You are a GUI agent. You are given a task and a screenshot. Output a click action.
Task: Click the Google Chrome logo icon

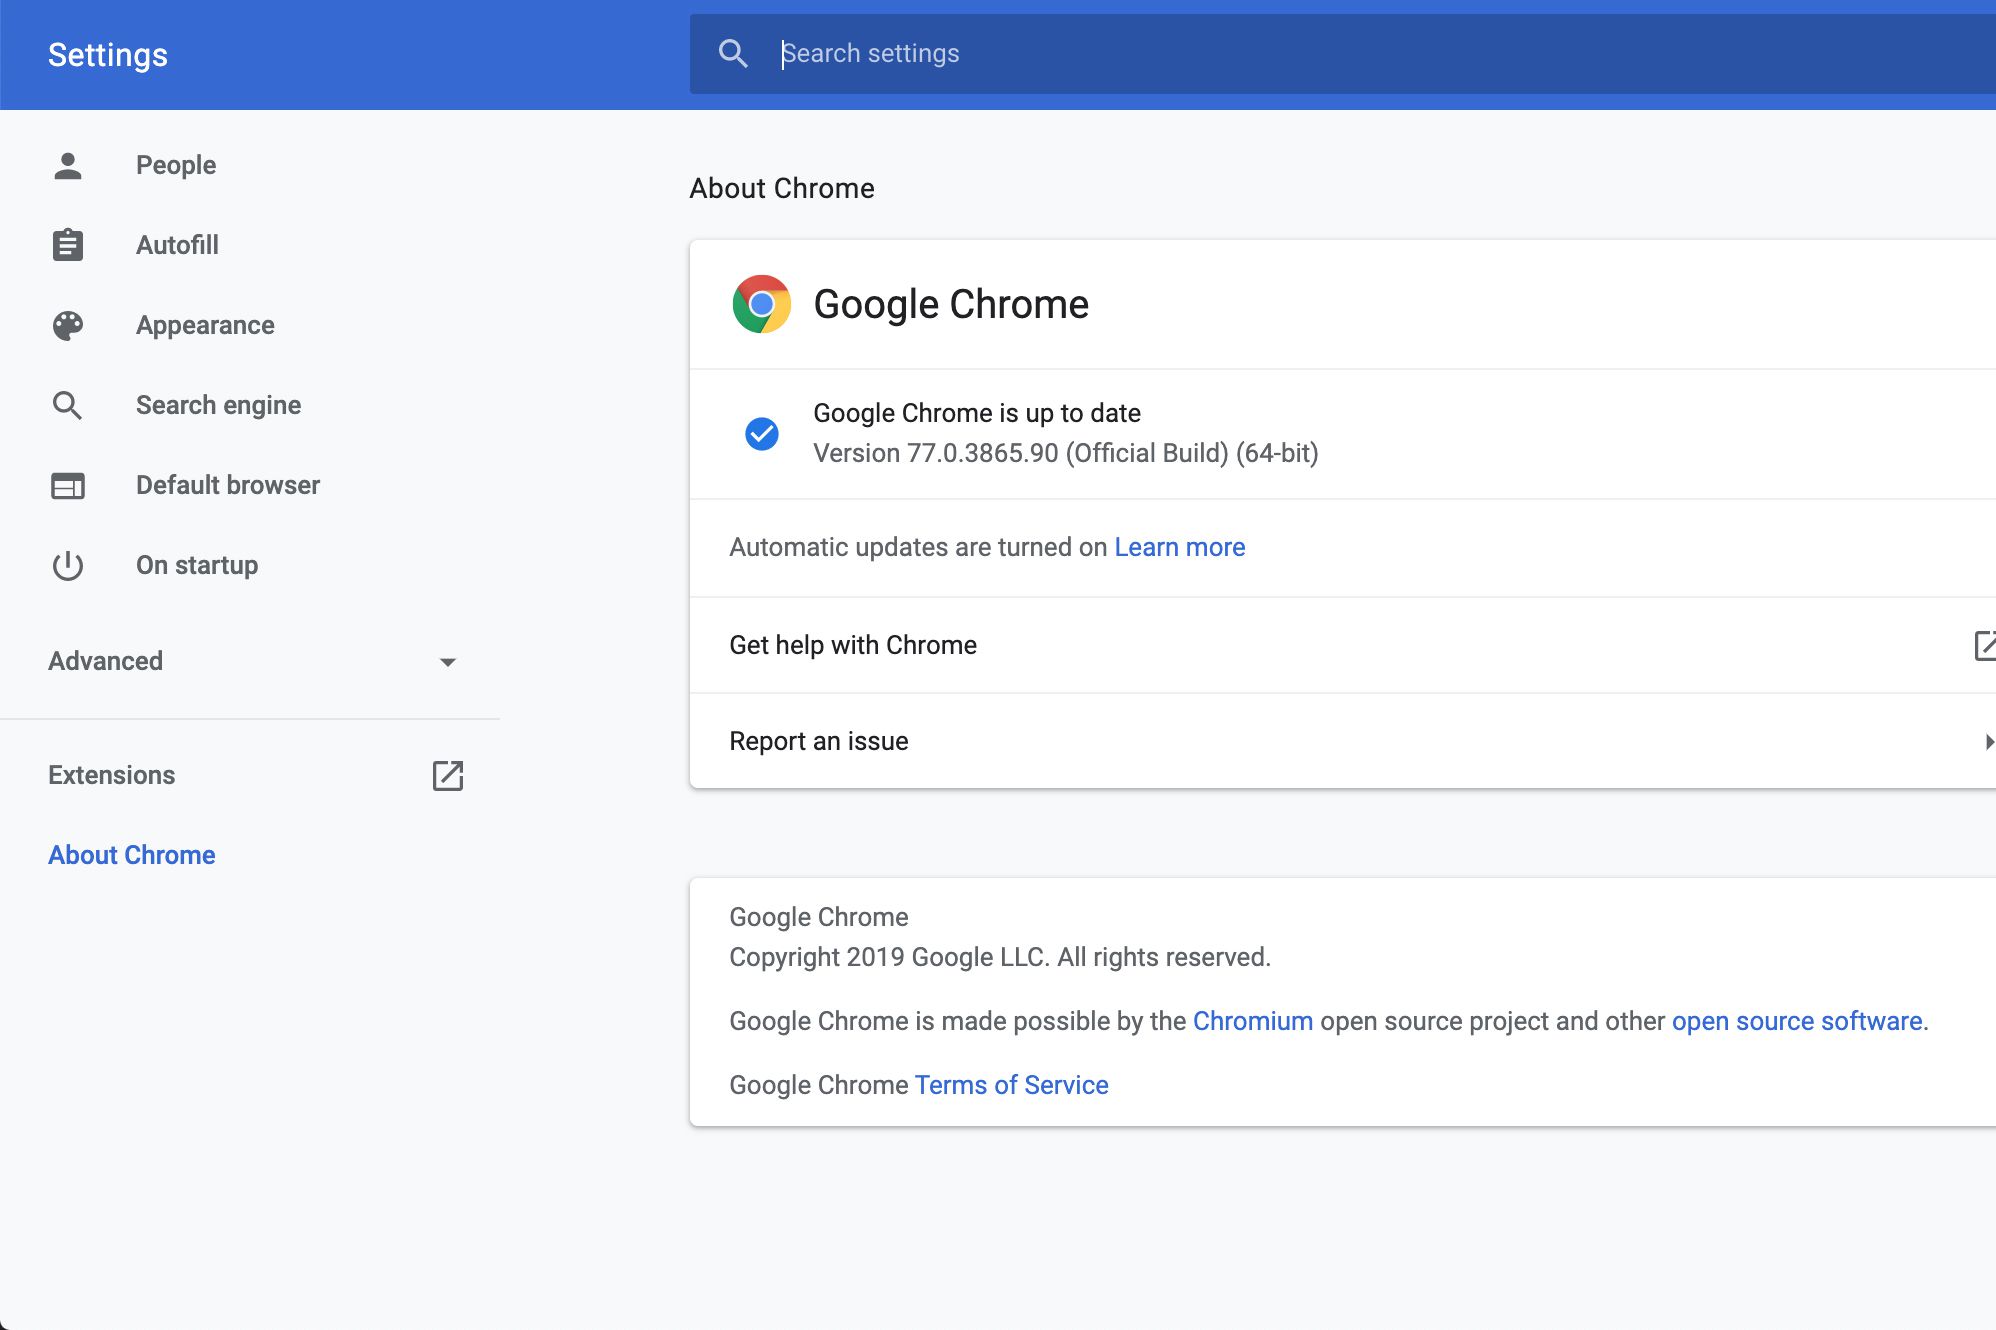coord(762,304)
